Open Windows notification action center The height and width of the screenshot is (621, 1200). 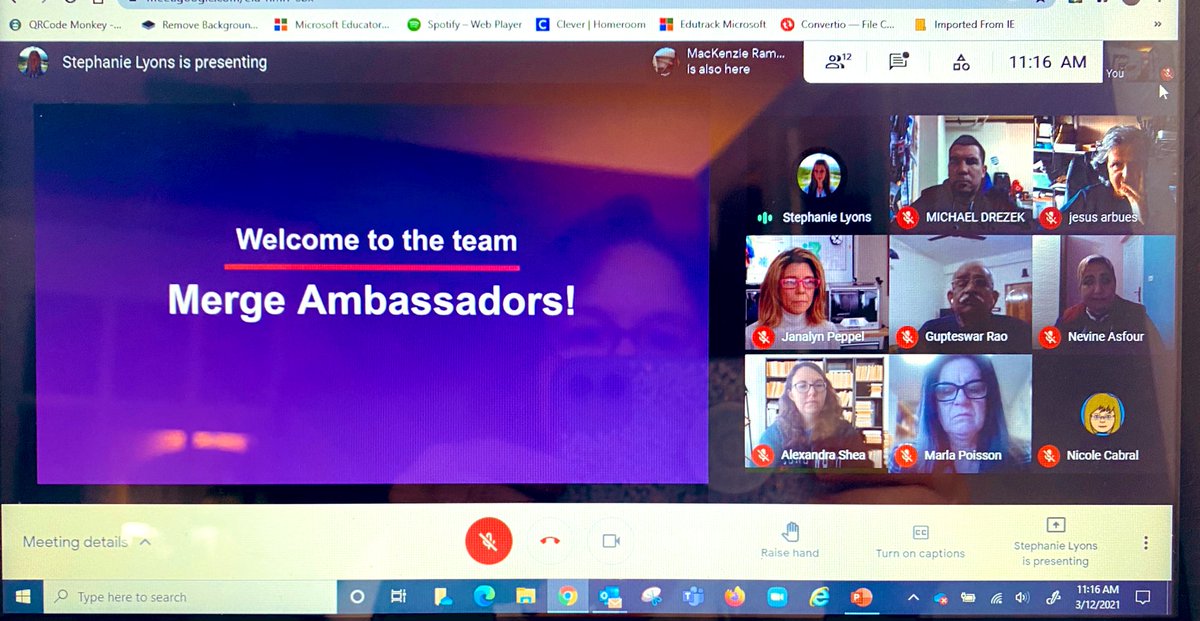point(1143,597)
